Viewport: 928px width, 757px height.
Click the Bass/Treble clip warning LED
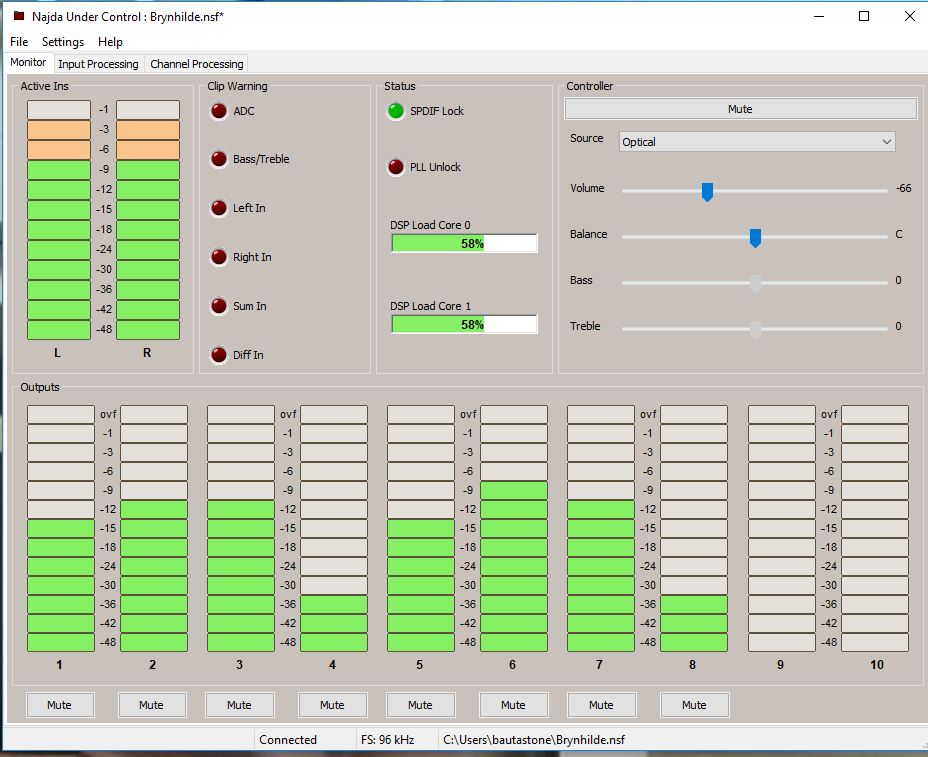[x=219, y=159]
